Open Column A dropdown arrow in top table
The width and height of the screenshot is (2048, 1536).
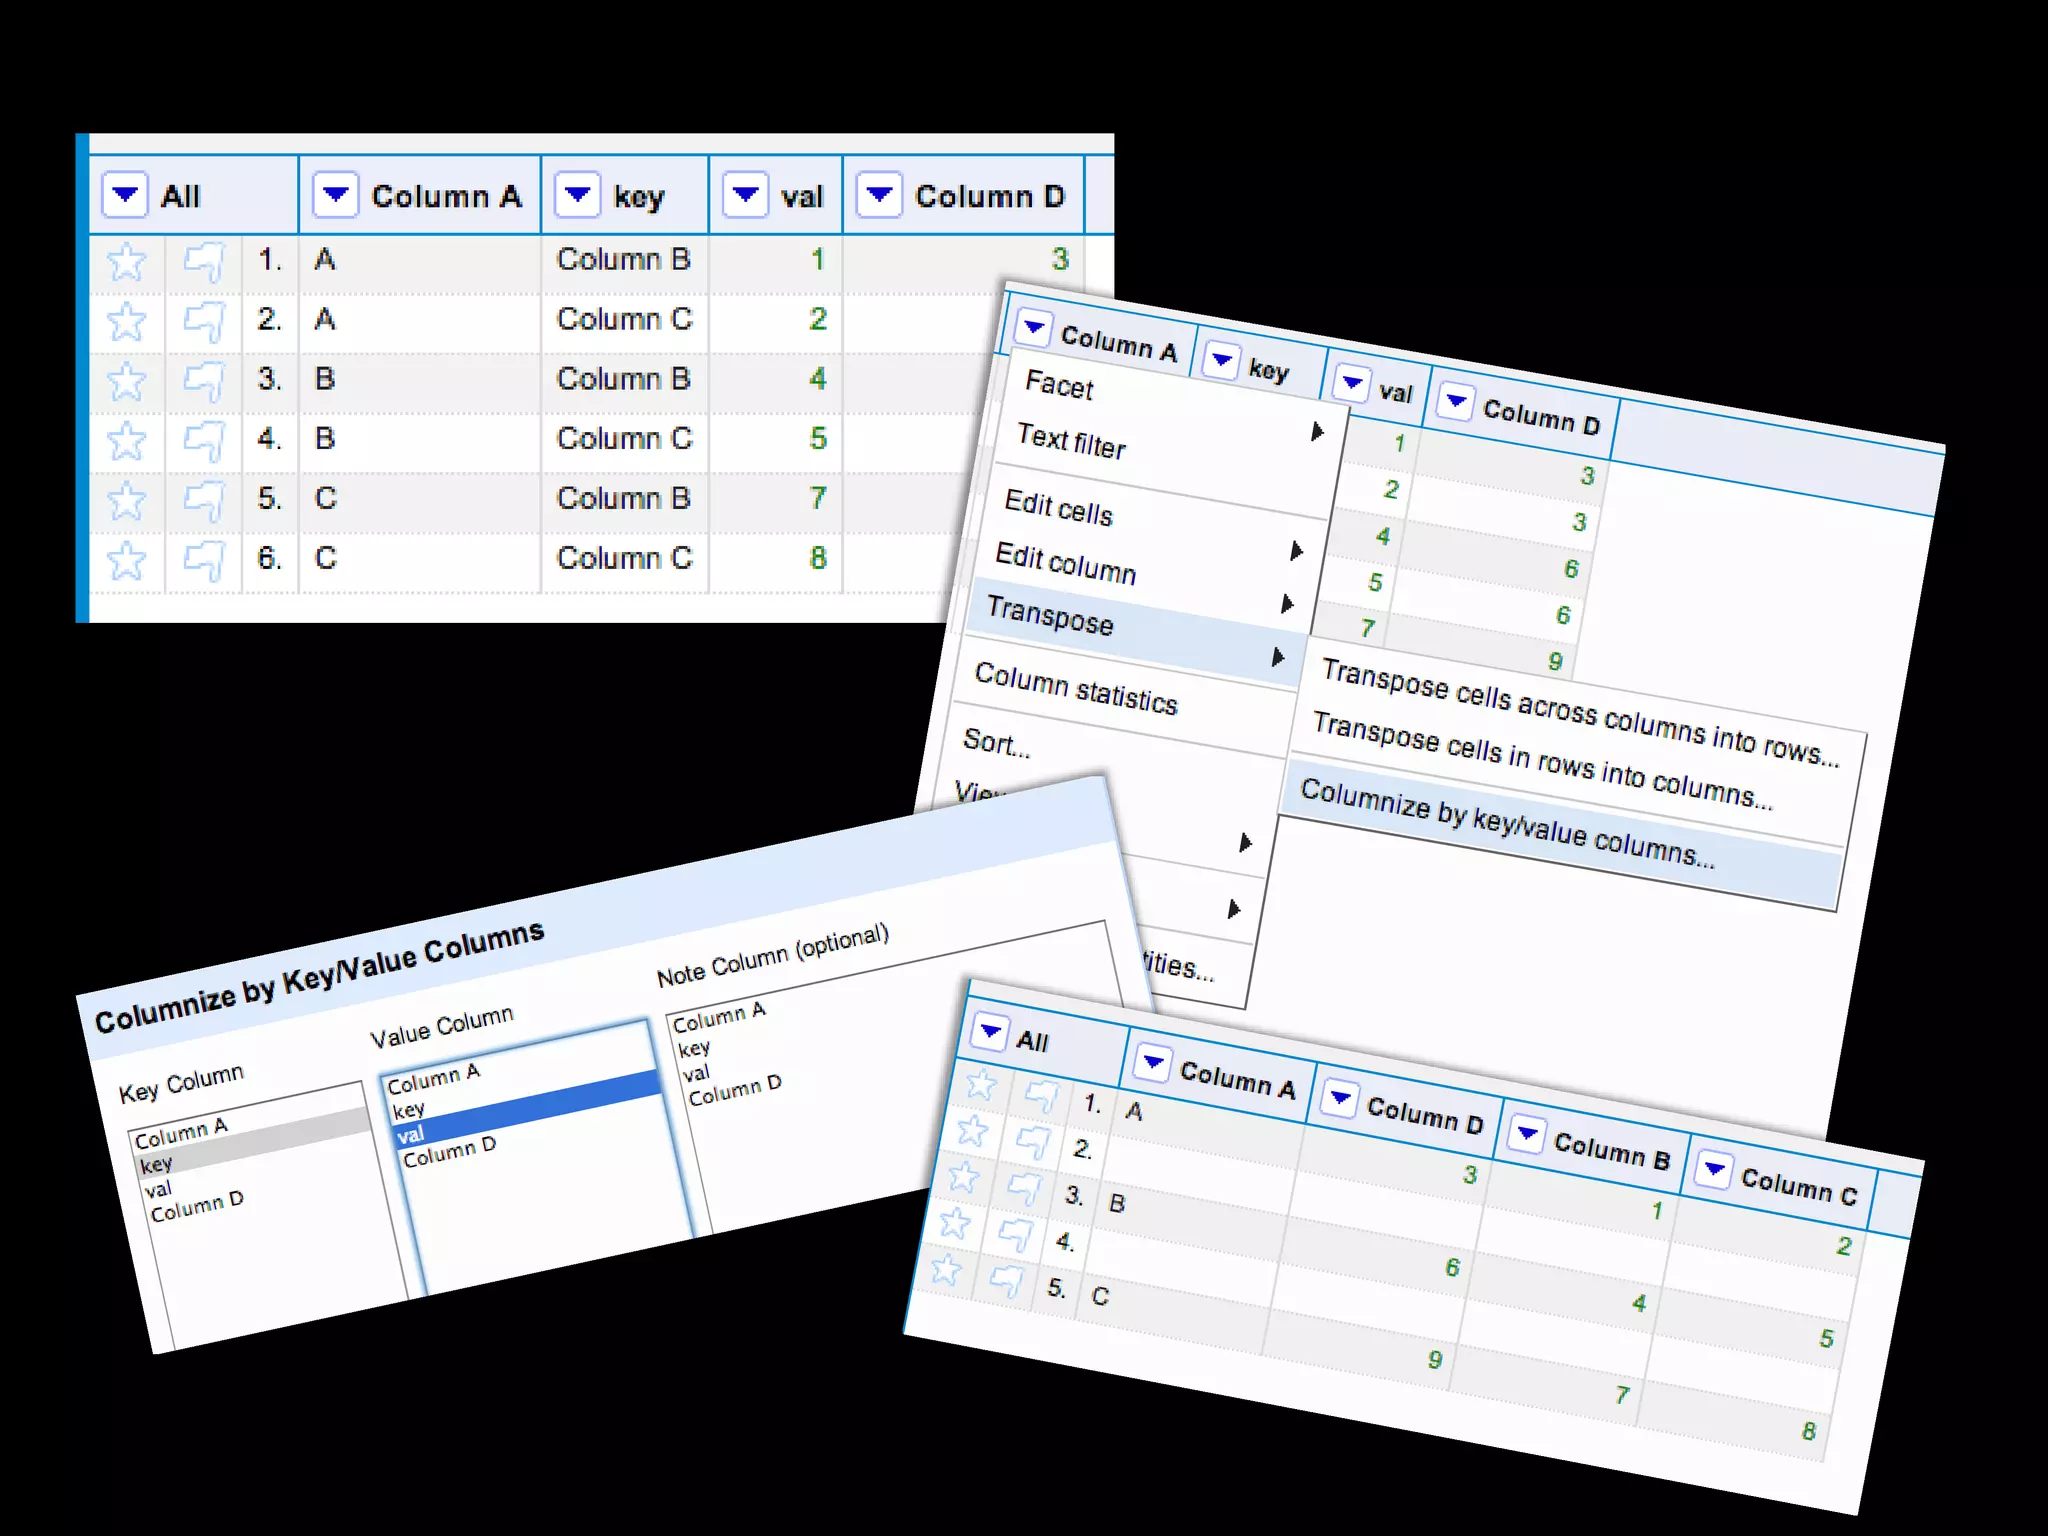[x=335, y=194]
